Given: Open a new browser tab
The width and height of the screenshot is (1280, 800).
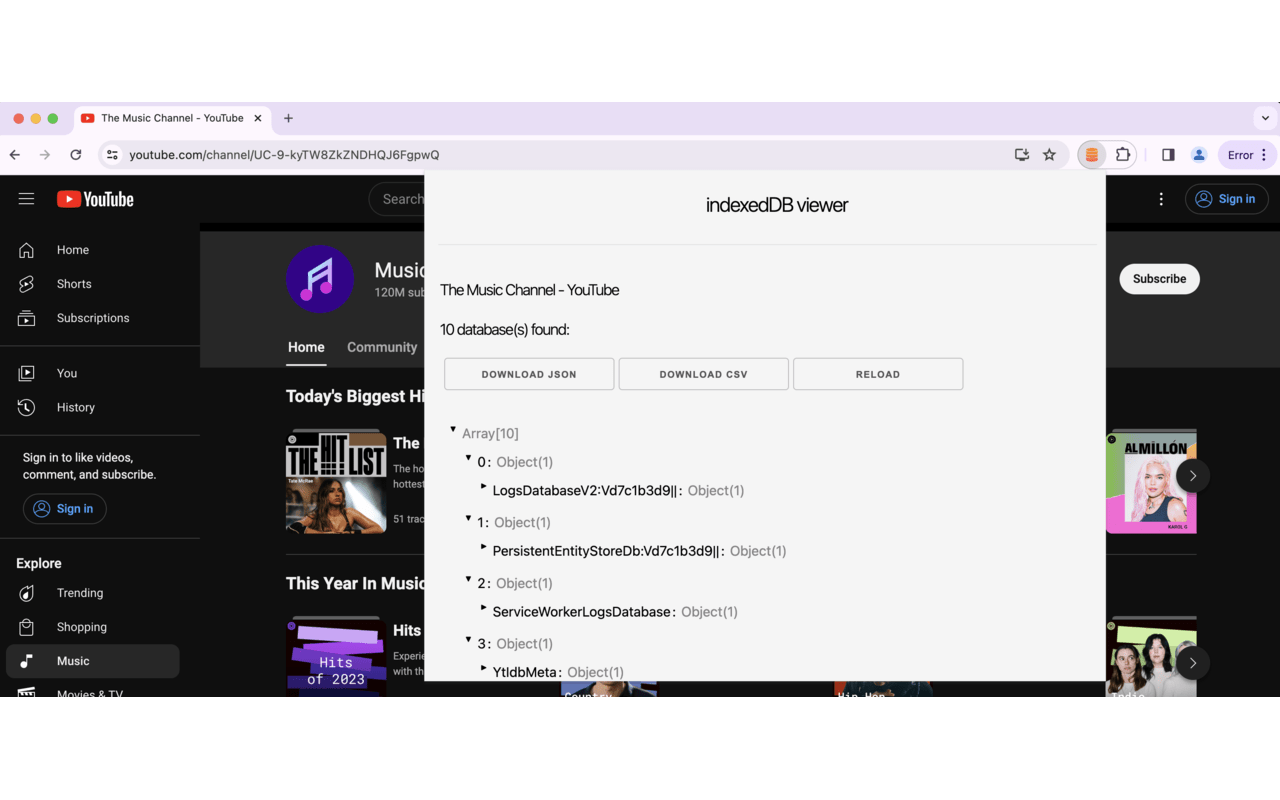Looking at the screenshot, I should click(288, 118).
